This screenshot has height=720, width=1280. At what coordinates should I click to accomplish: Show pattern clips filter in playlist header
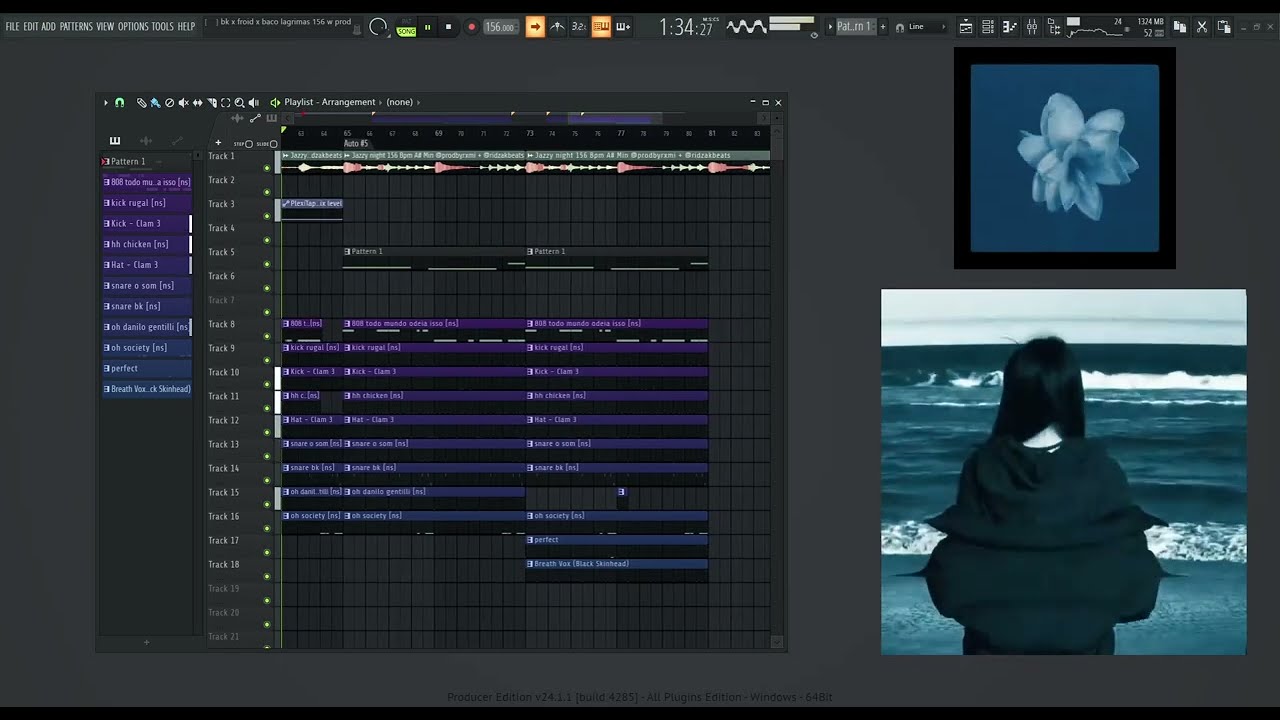click(x=272, y=118)
